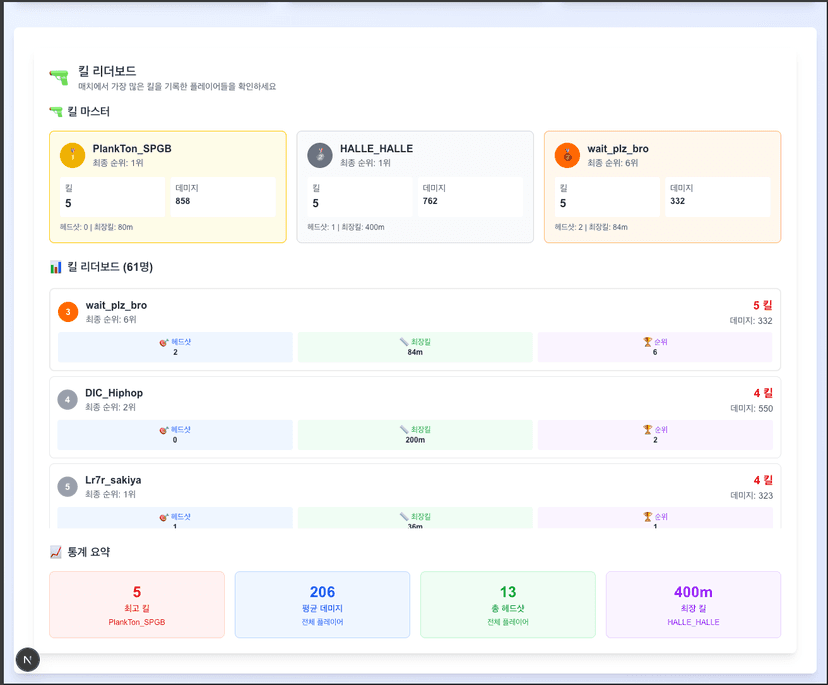The image size is (828, 685).
Task: Click the orange rank 3 badge
Action: point(68,312)
